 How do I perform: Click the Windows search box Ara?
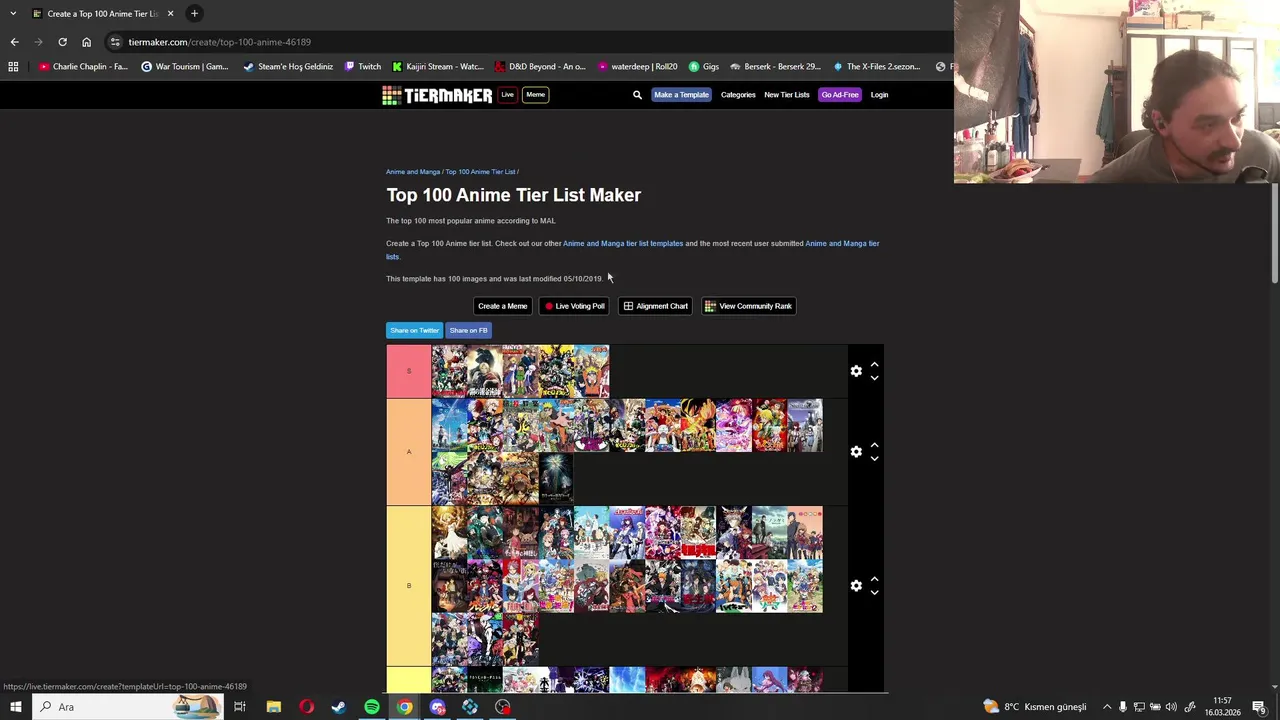(x=127, y=707)
